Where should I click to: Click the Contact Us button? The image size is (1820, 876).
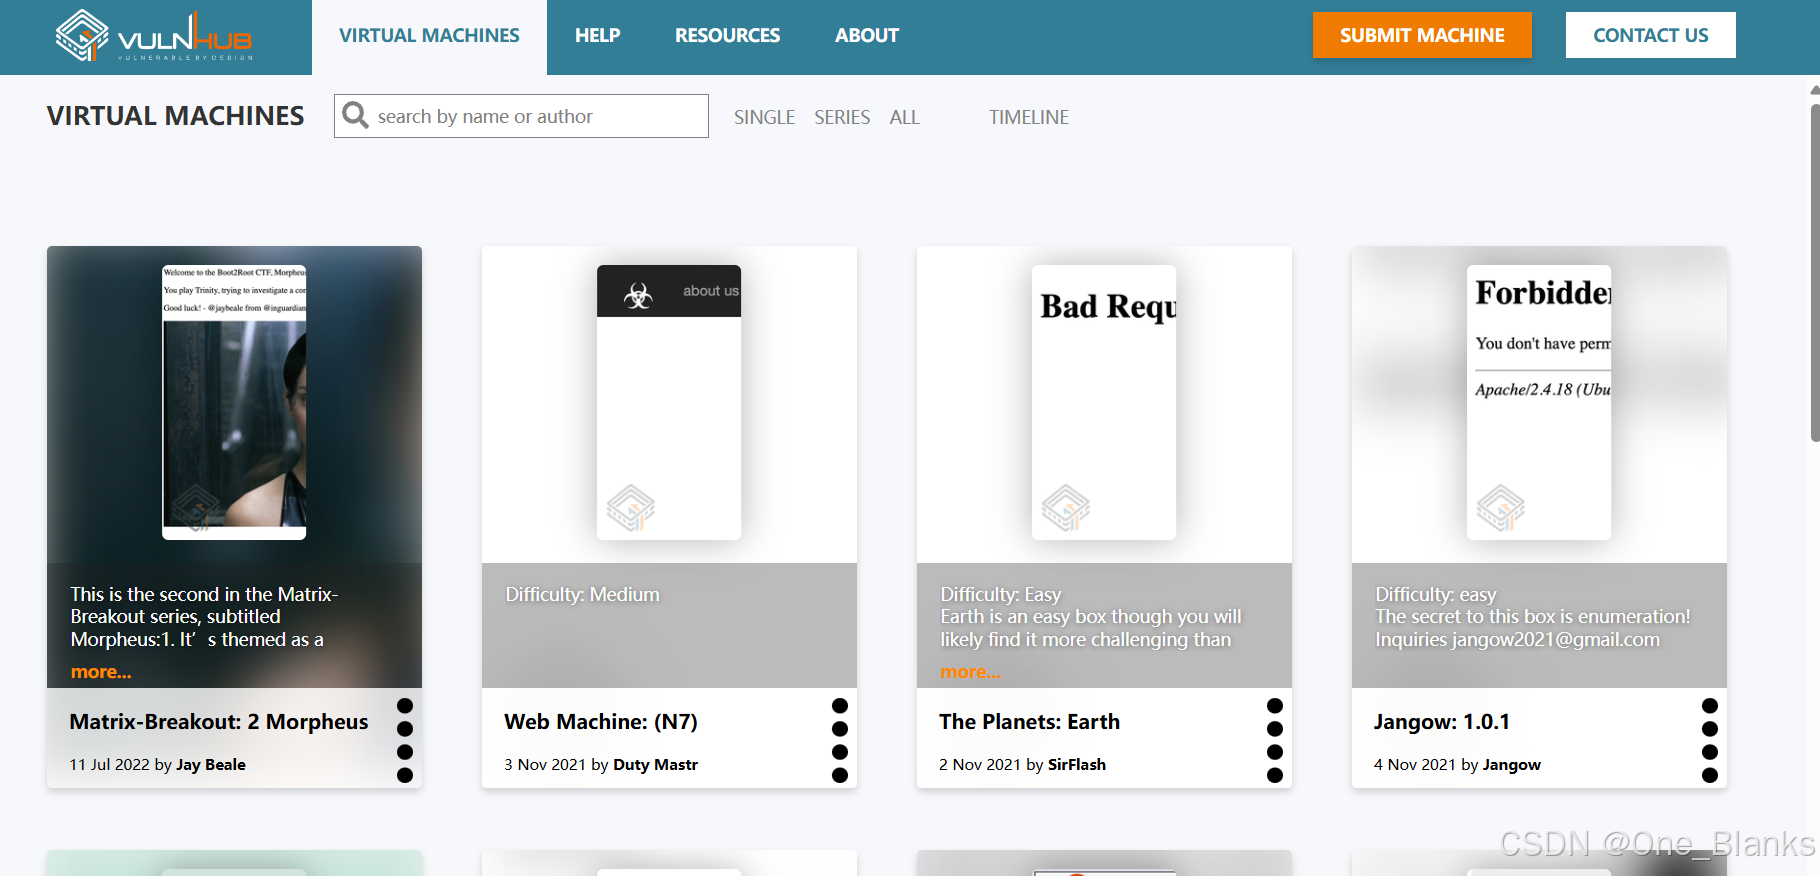click(x=1650, y=35)
